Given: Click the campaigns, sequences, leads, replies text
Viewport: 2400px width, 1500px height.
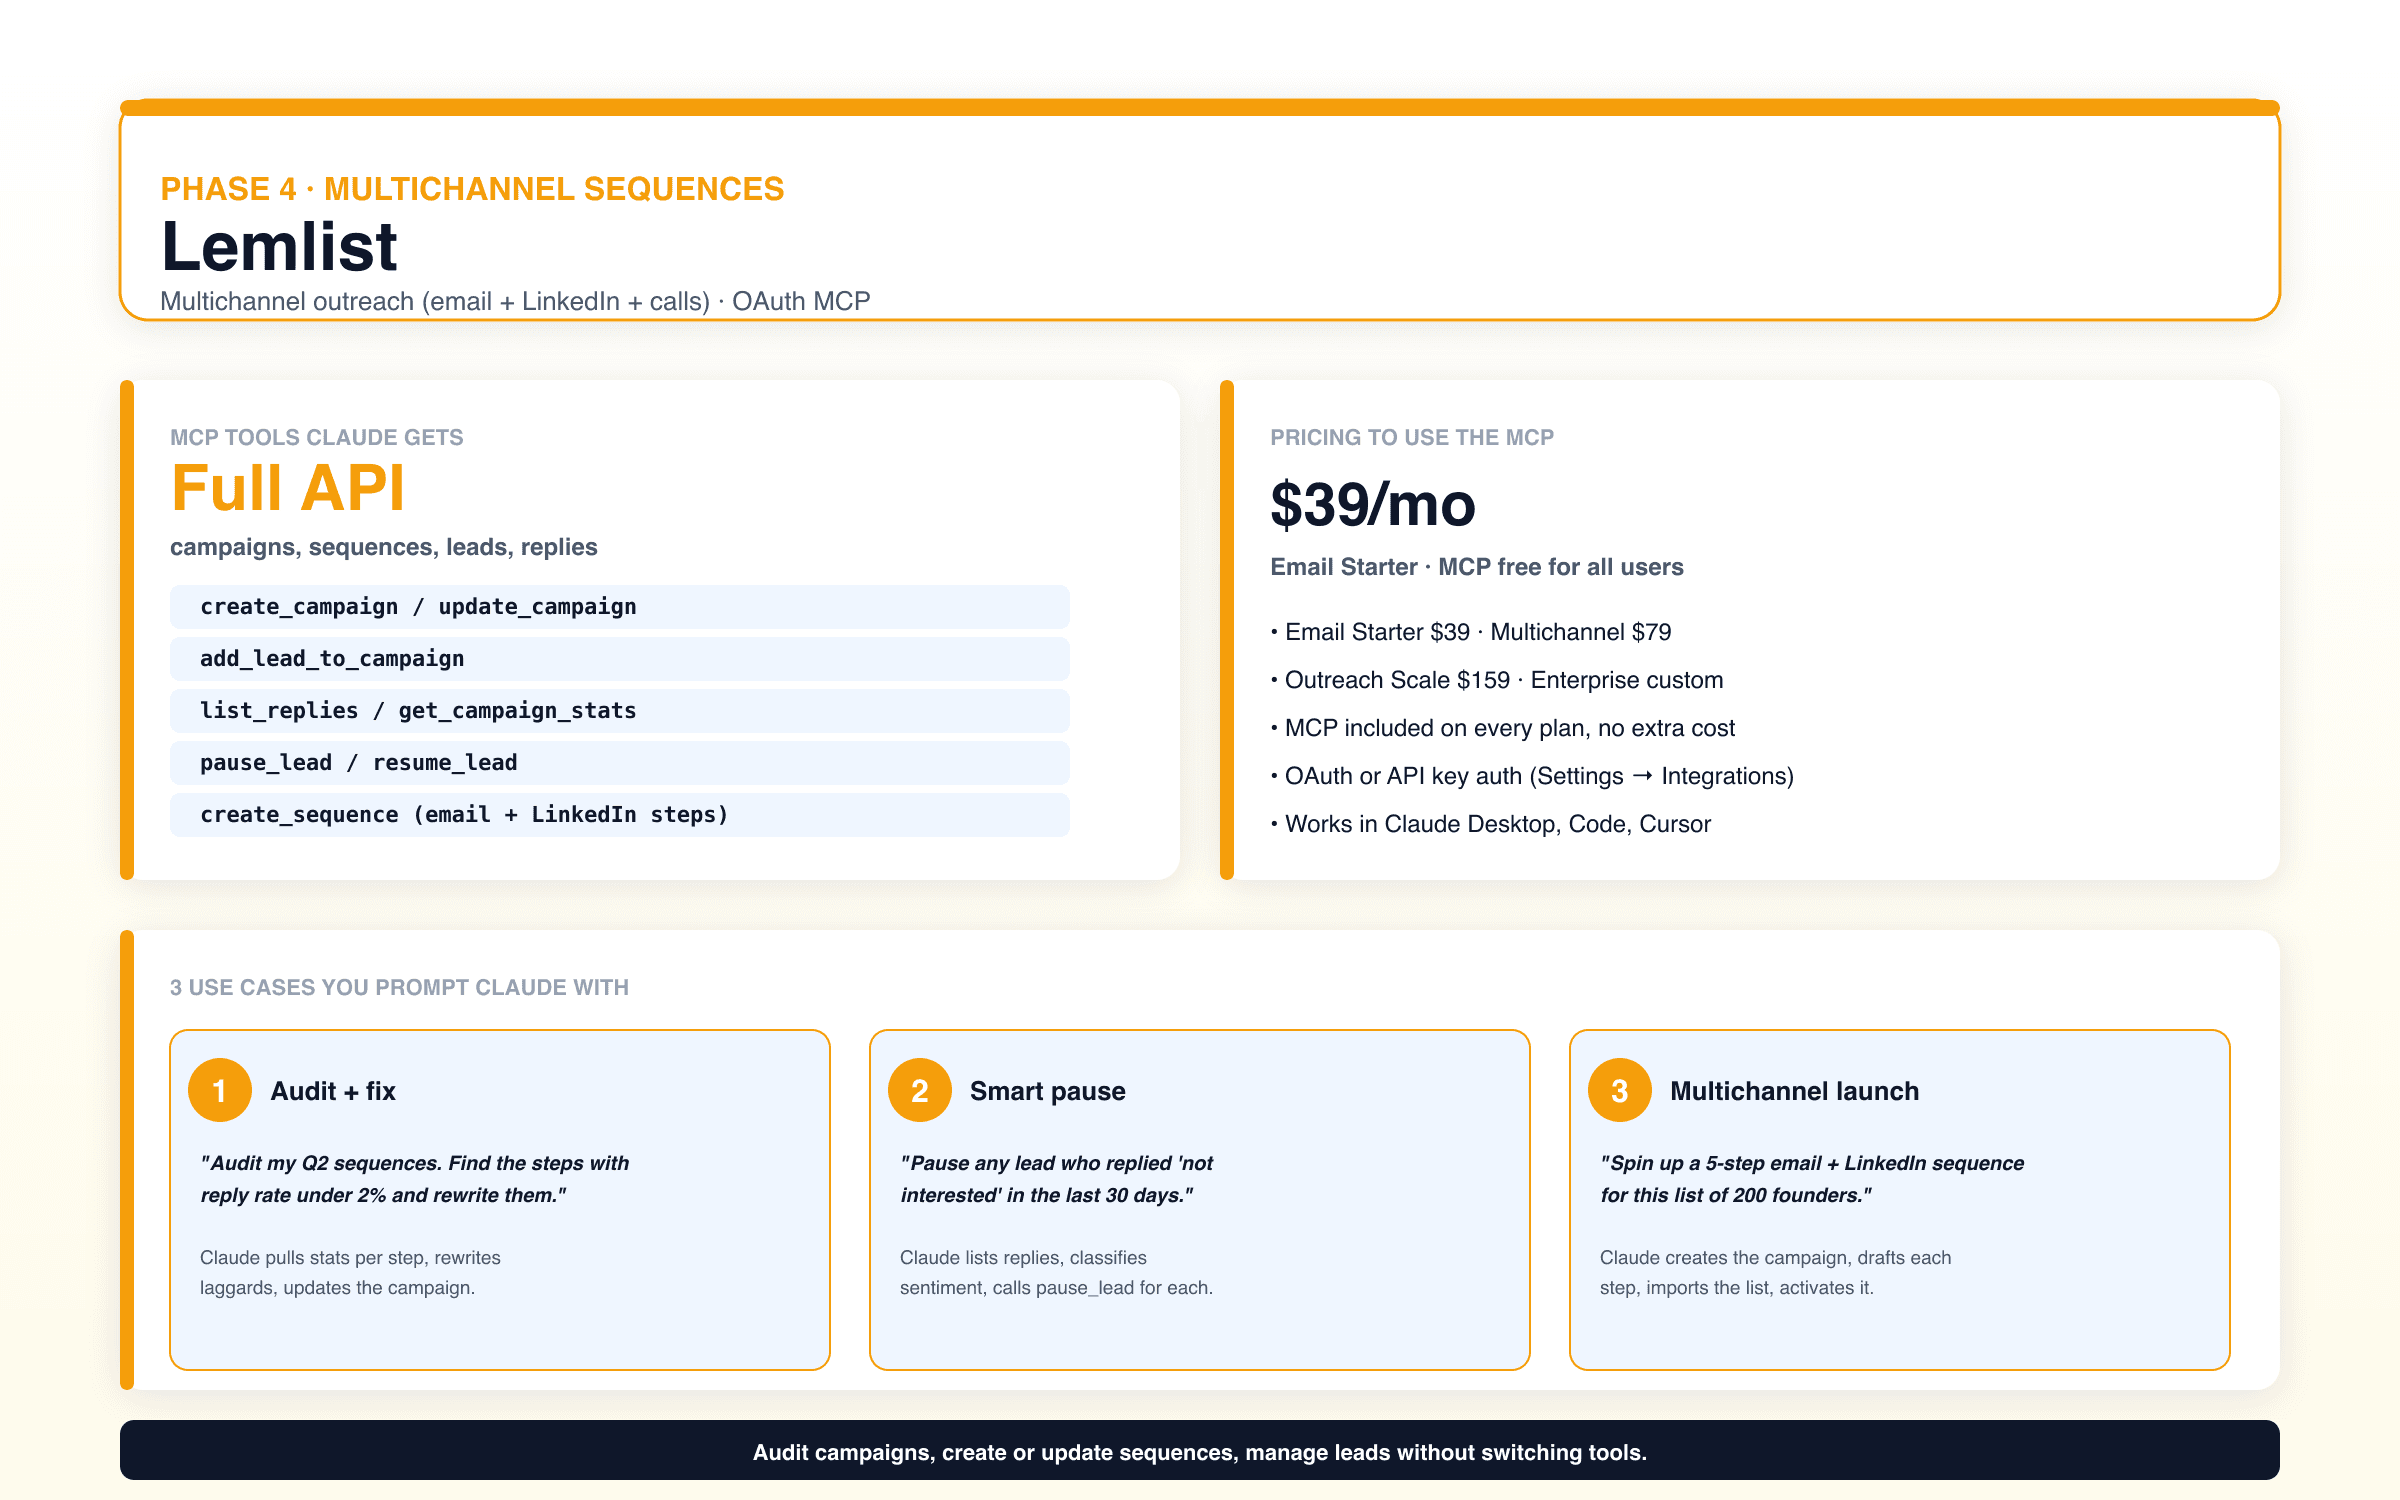Looking at the screenshot, I should point(383,547).
